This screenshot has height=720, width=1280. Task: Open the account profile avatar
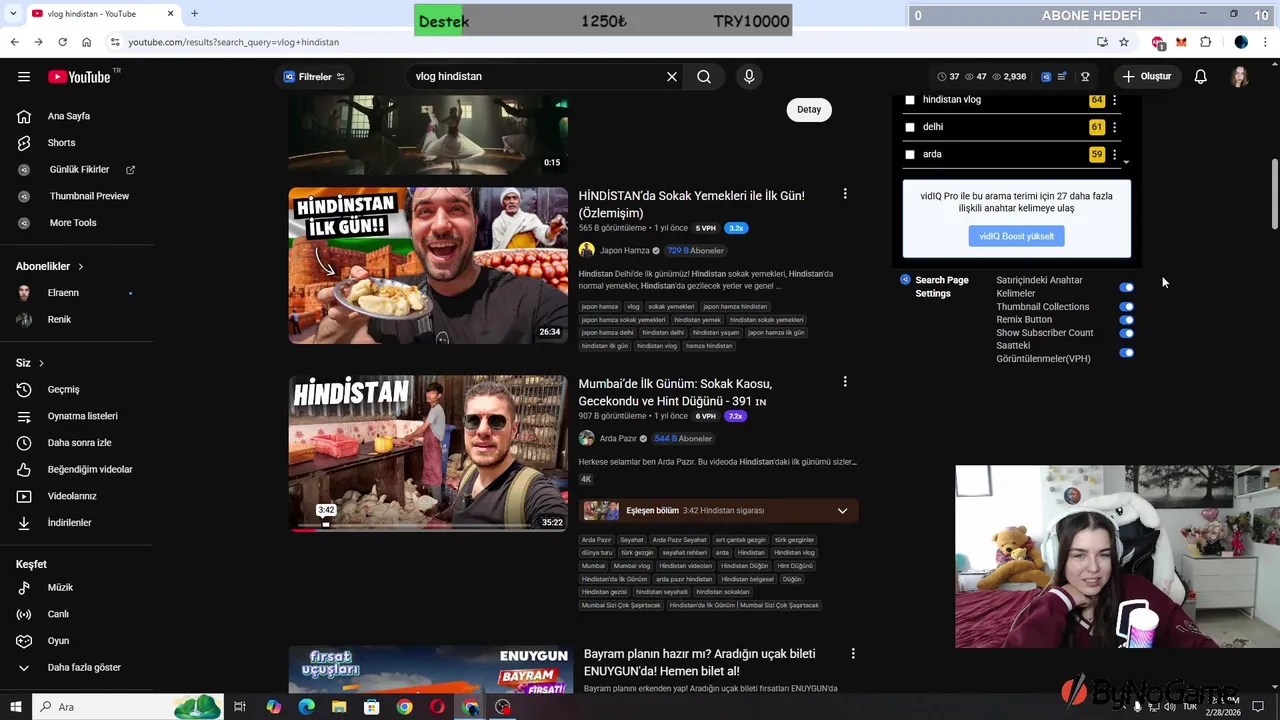coord(1240,77)
